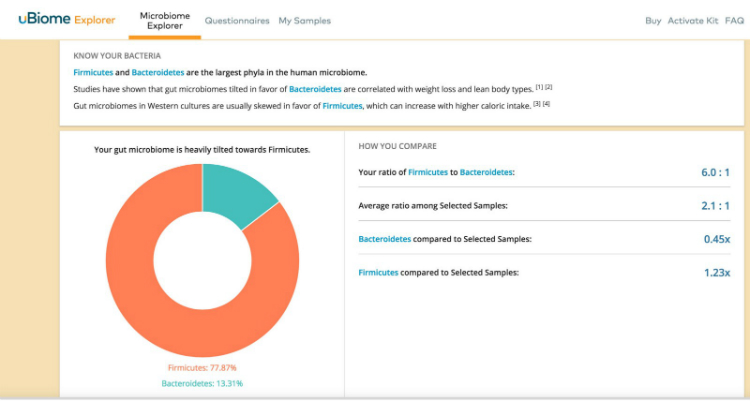The width and height of the screenshot is (750, 401).
Task: Click Firmicutes in 'Your ratio of' row
Action: coord(427,173)
